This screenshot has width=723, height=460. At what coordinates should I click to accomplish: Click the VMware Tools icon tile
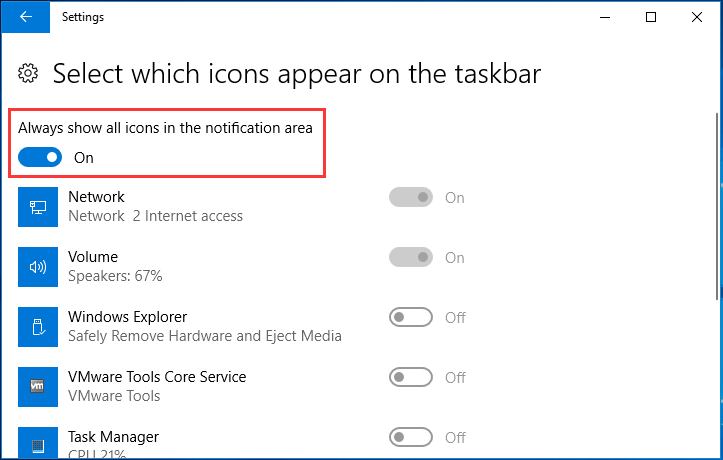click(38, 387)
